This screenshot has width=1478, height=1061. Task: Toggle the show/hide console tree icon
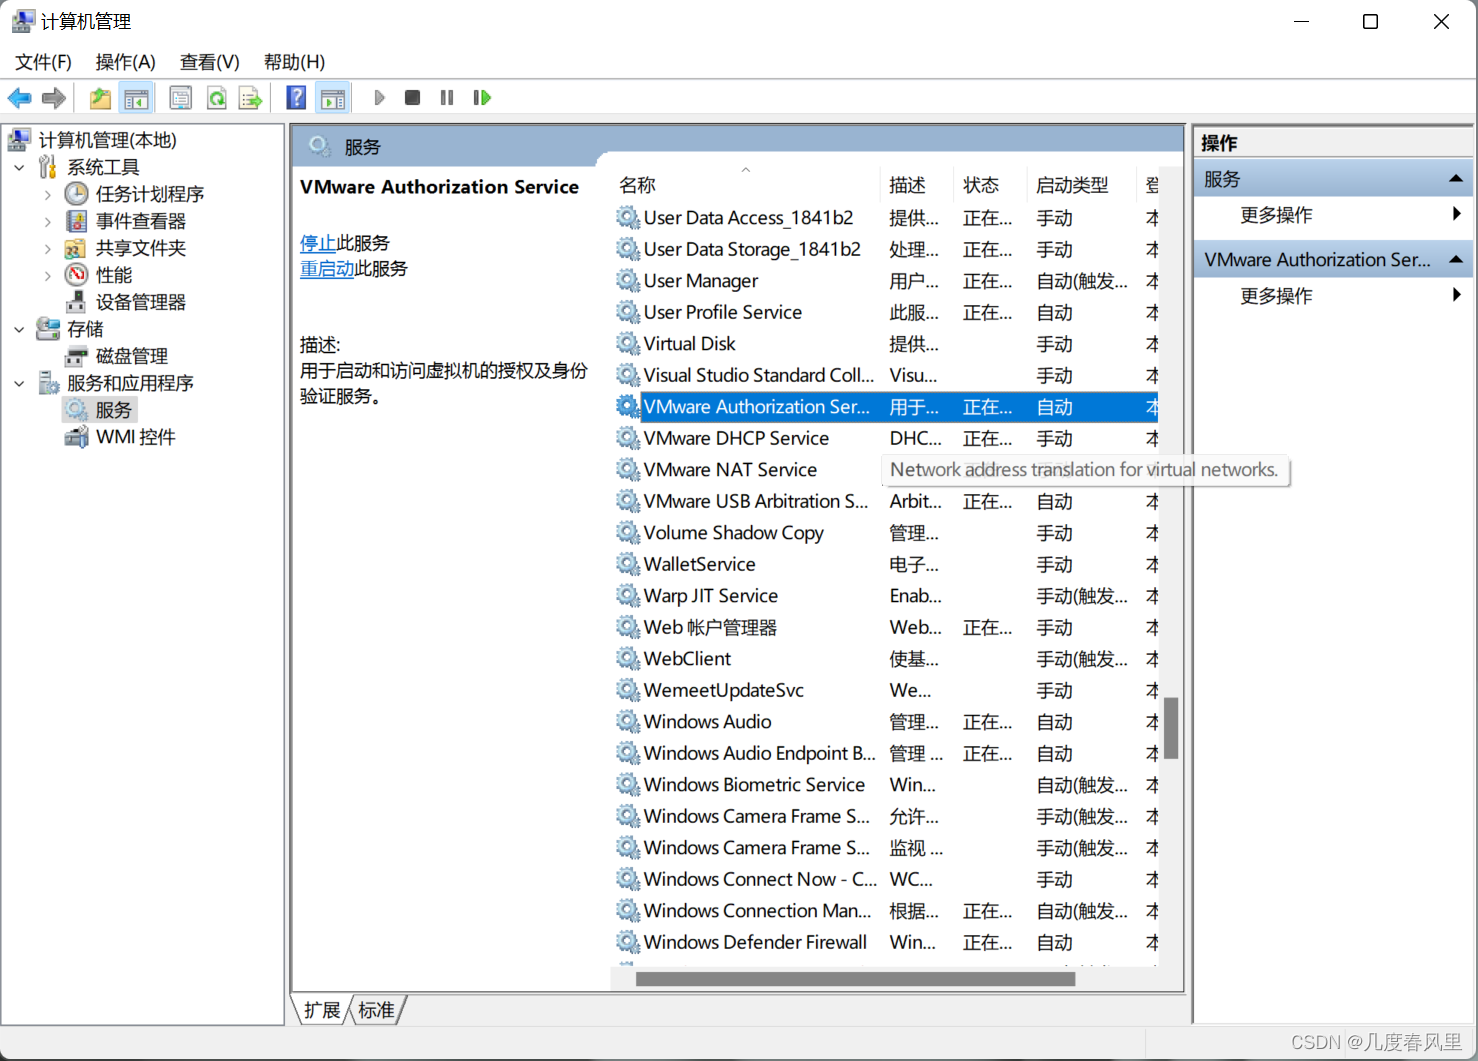(136, 98)
